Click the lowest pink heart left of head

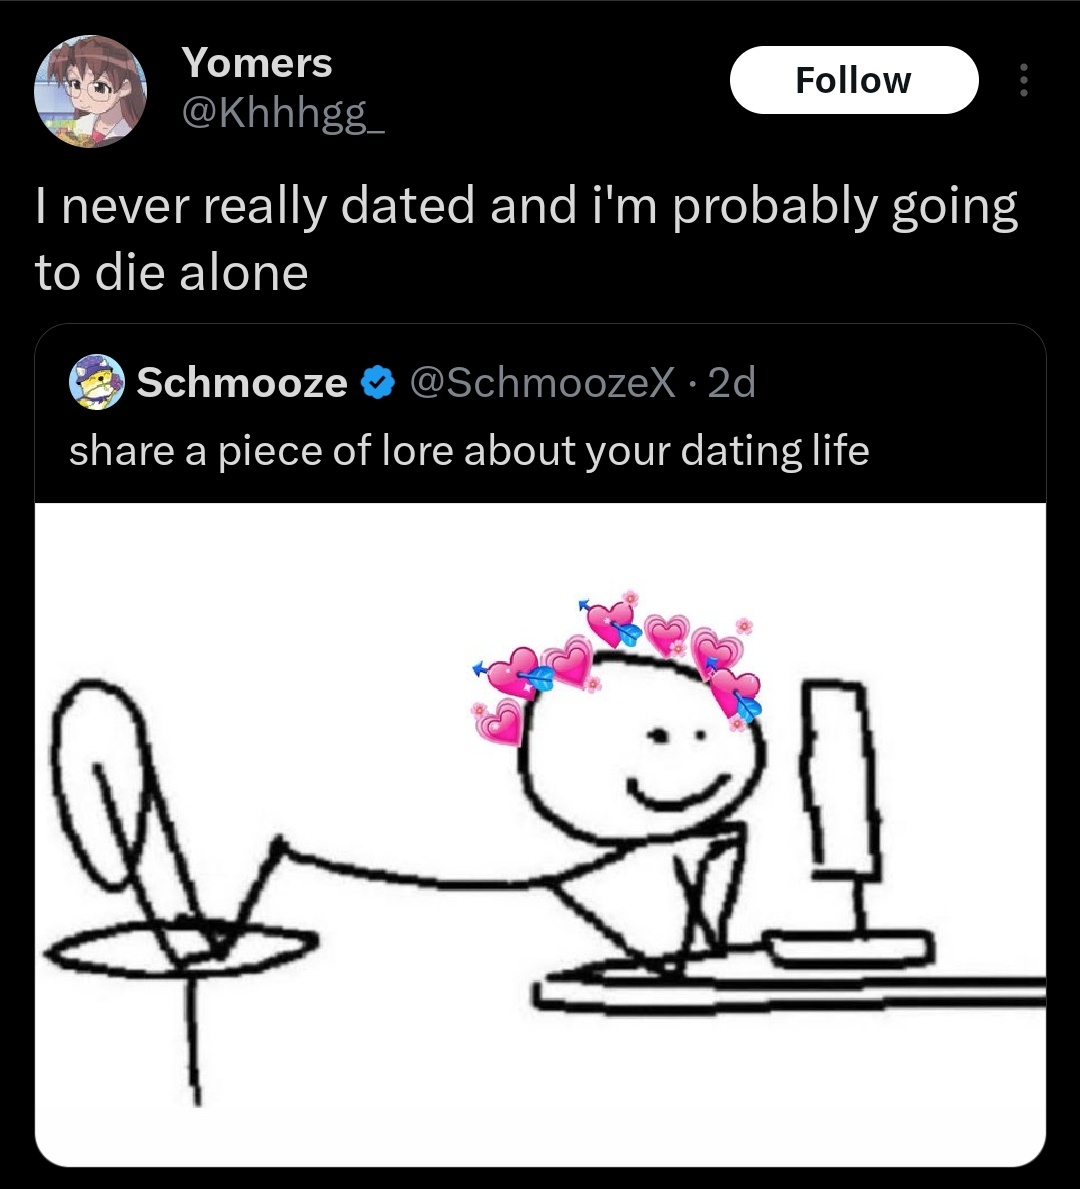point(499,722)
